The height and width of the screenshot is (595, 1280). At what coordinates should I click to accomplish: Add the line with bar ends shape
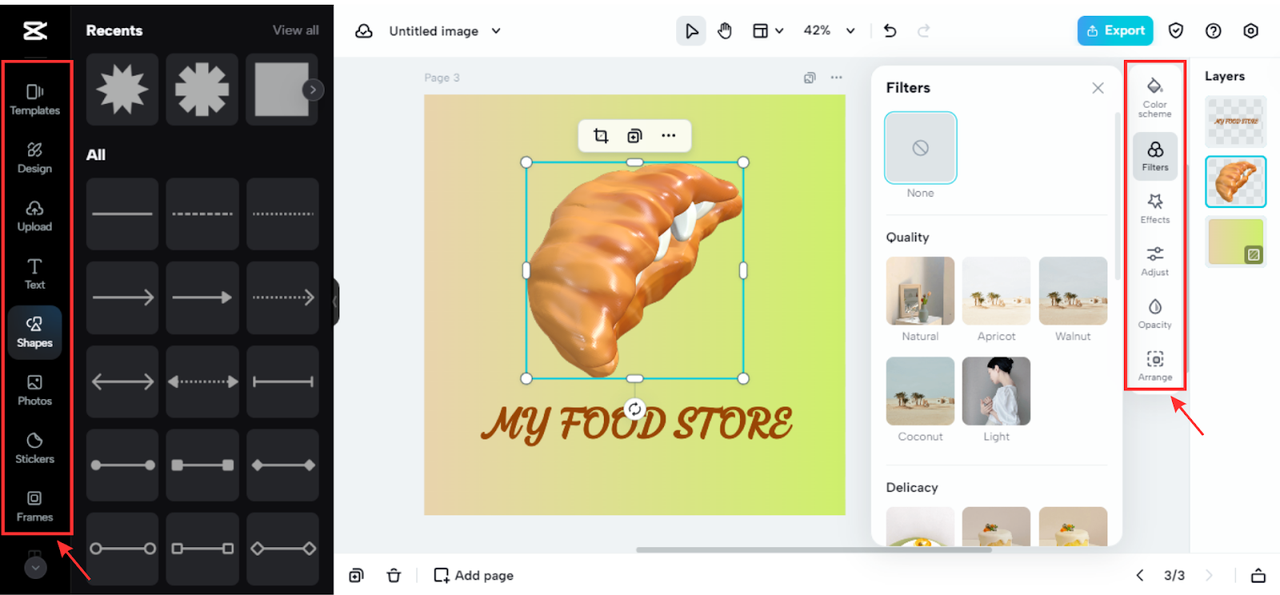tap(282, 382)
